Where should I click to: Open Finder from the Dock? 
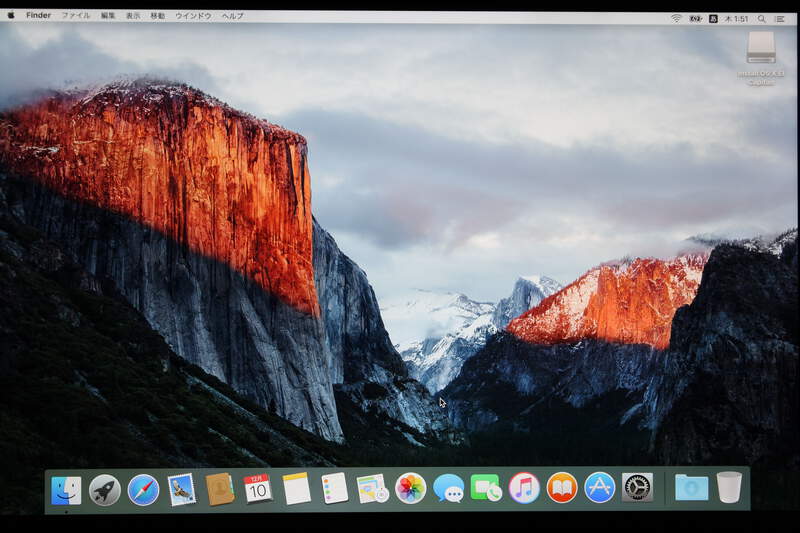pos(66,489)
